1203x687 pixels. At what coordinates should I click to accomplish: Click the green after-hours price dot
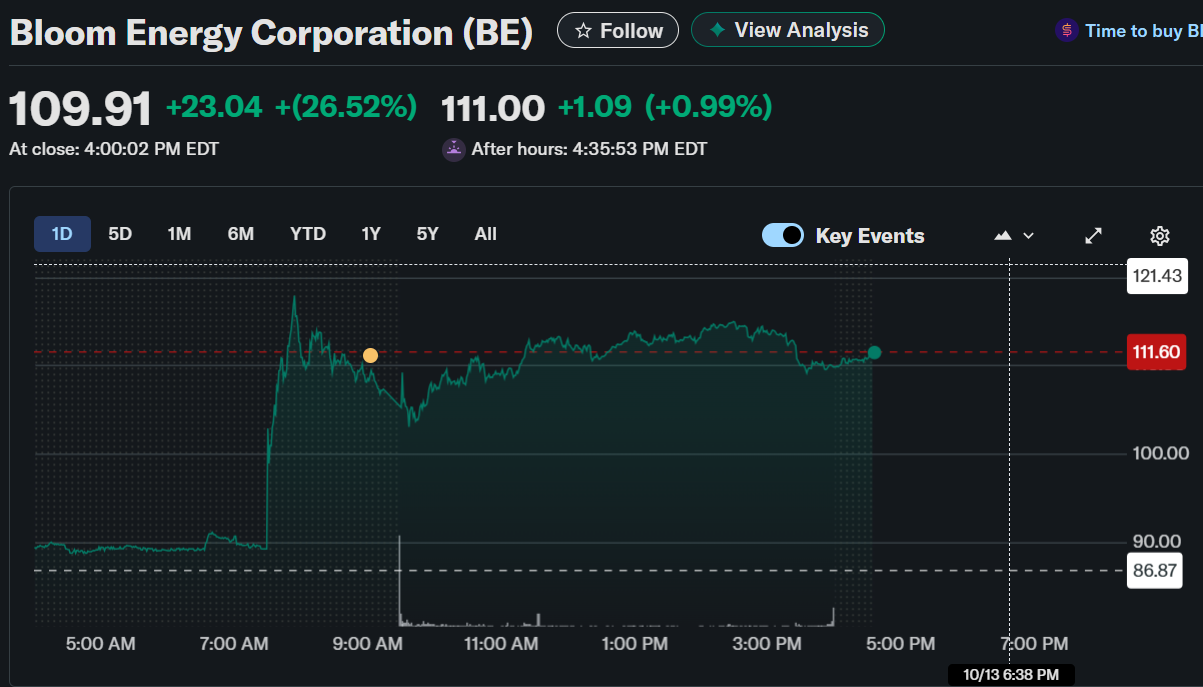pos(875,352)
